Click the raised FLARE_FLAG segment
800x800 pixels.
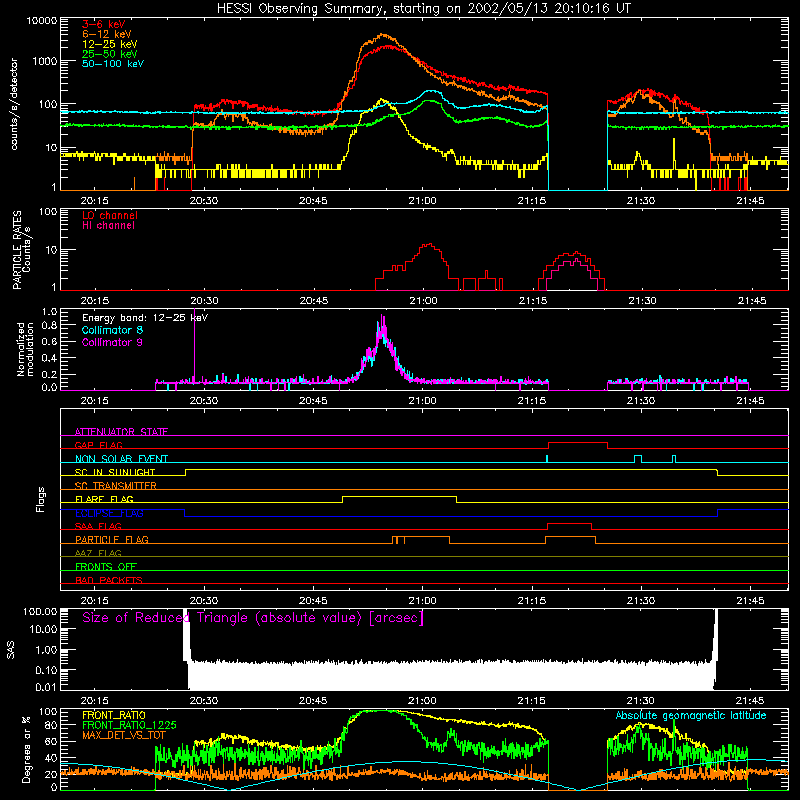(399, 496)
